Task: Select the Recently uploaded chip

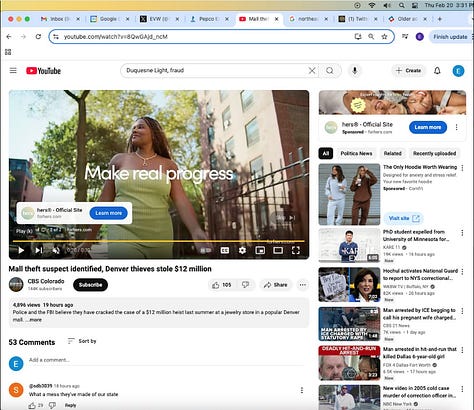Action: pyautogui.click(x=434, y=153)
